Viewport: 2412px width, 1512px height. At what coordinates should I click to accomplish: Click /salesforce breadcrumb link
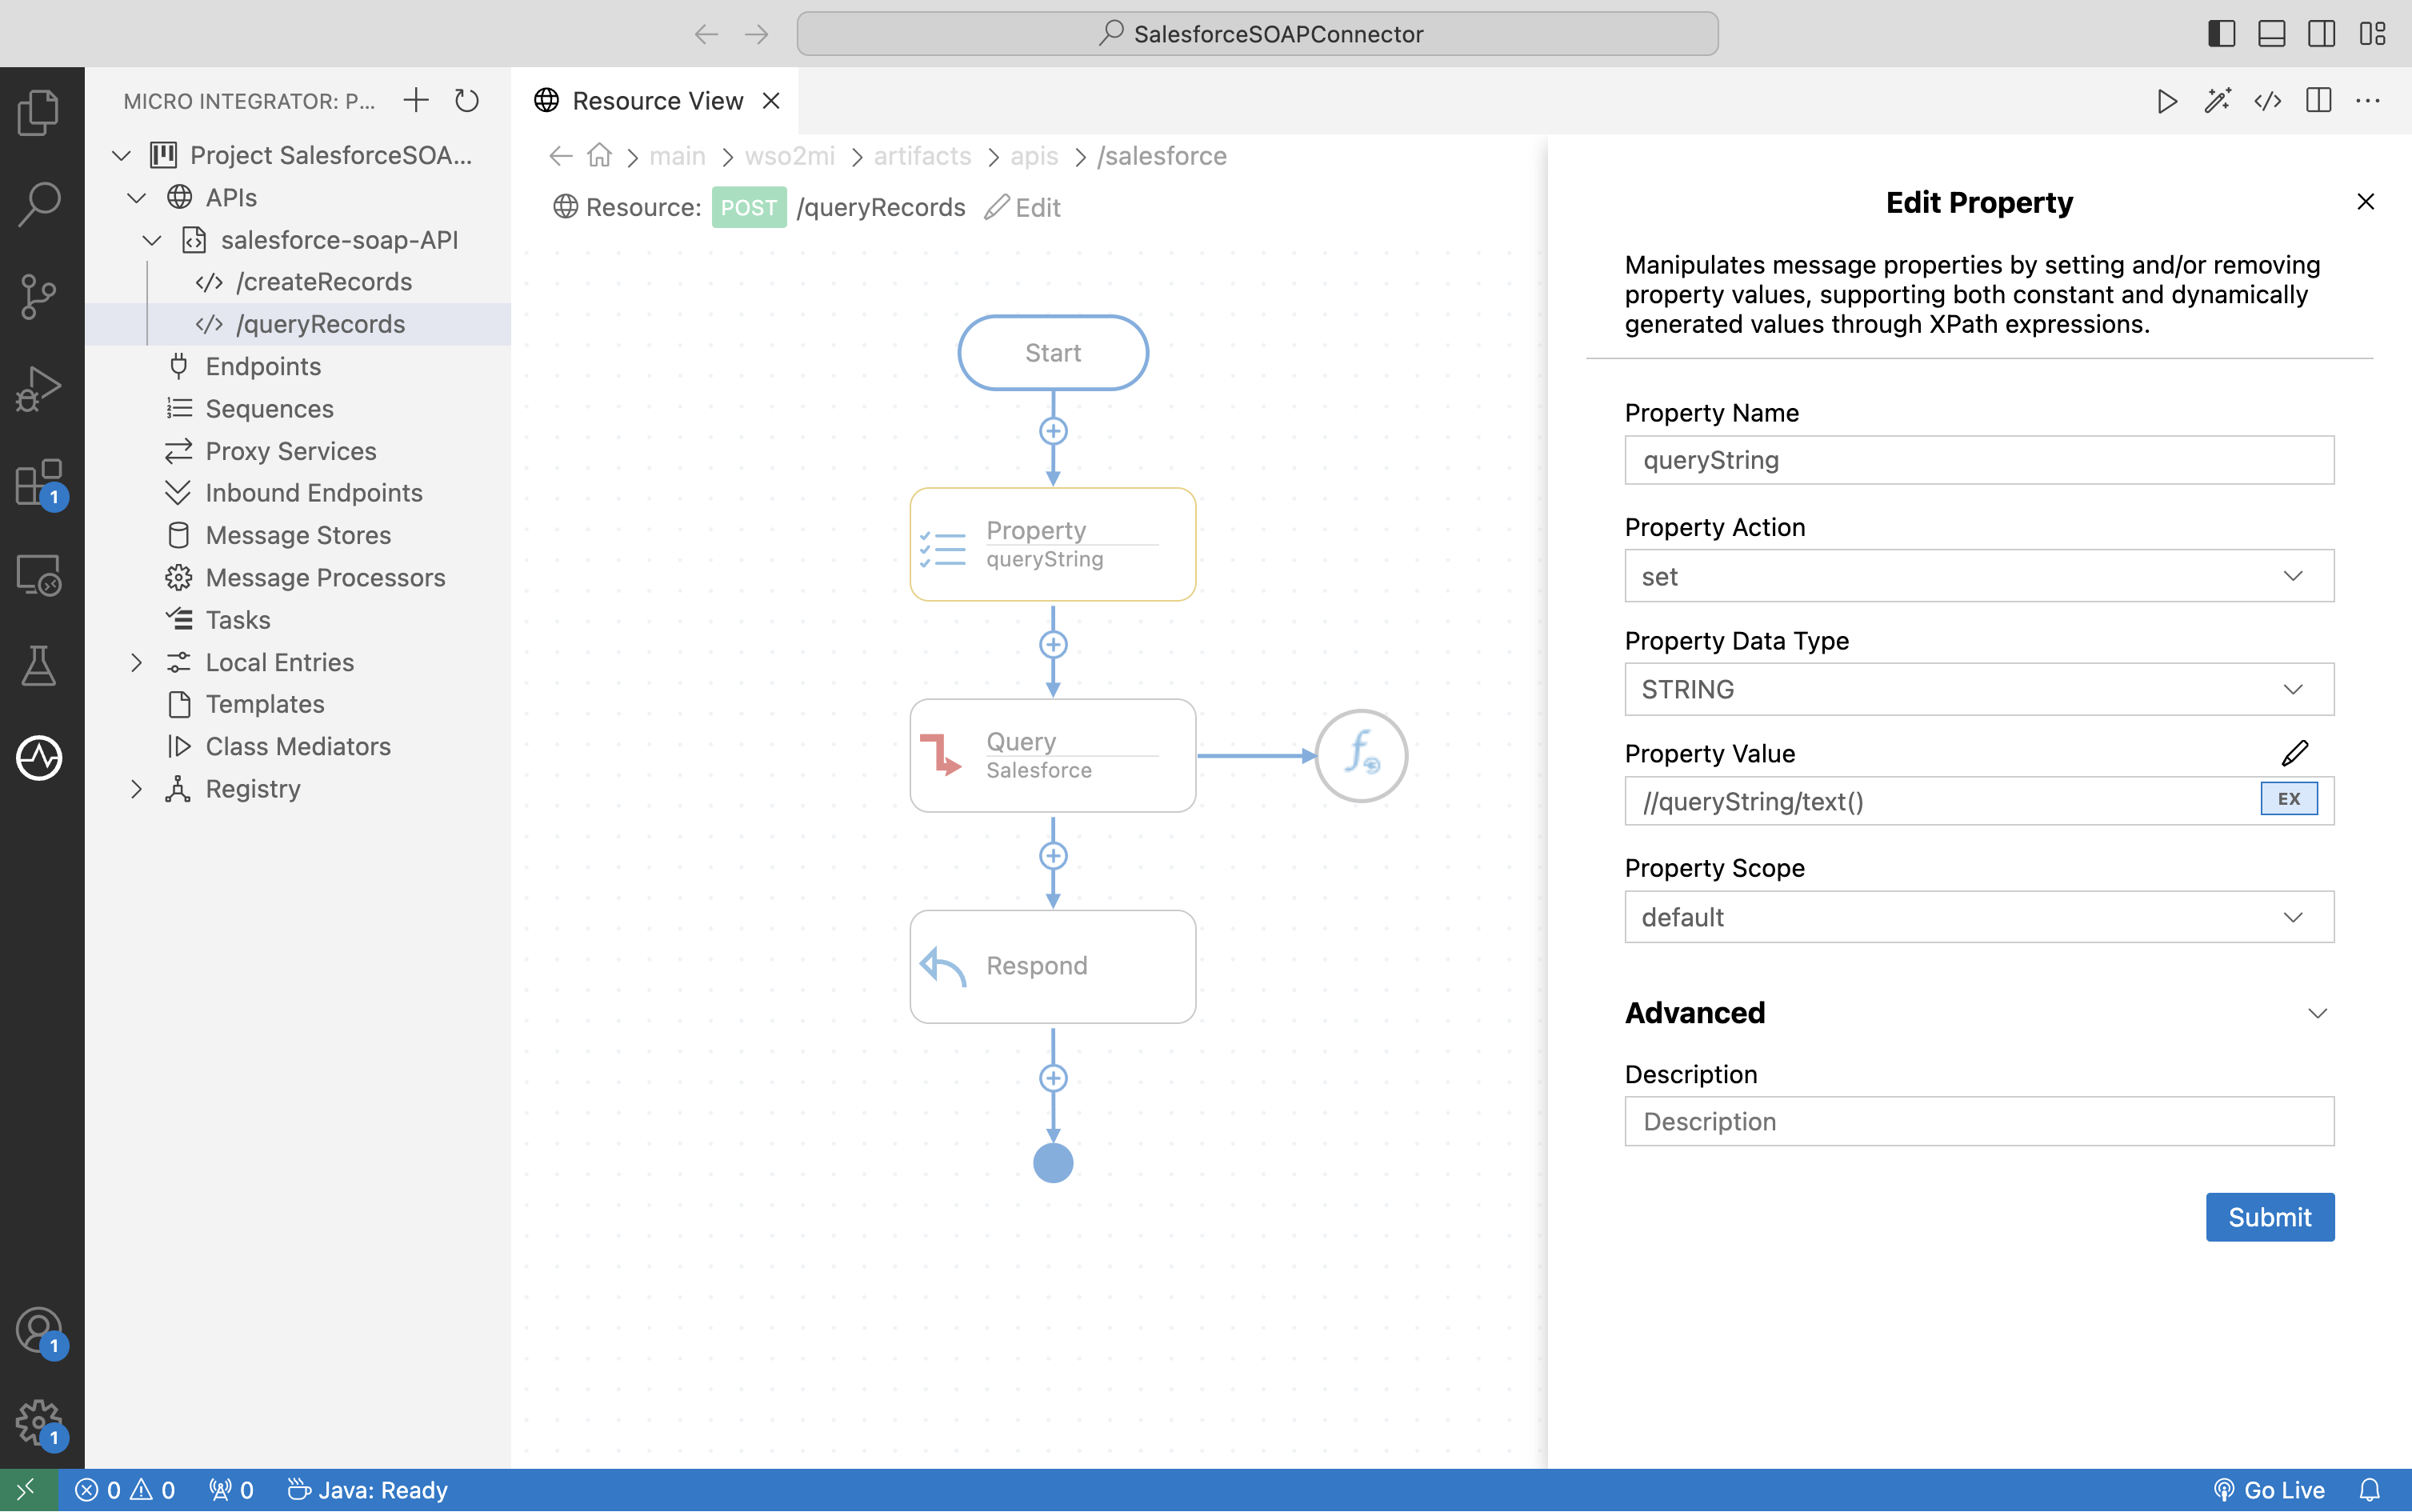1162,156
